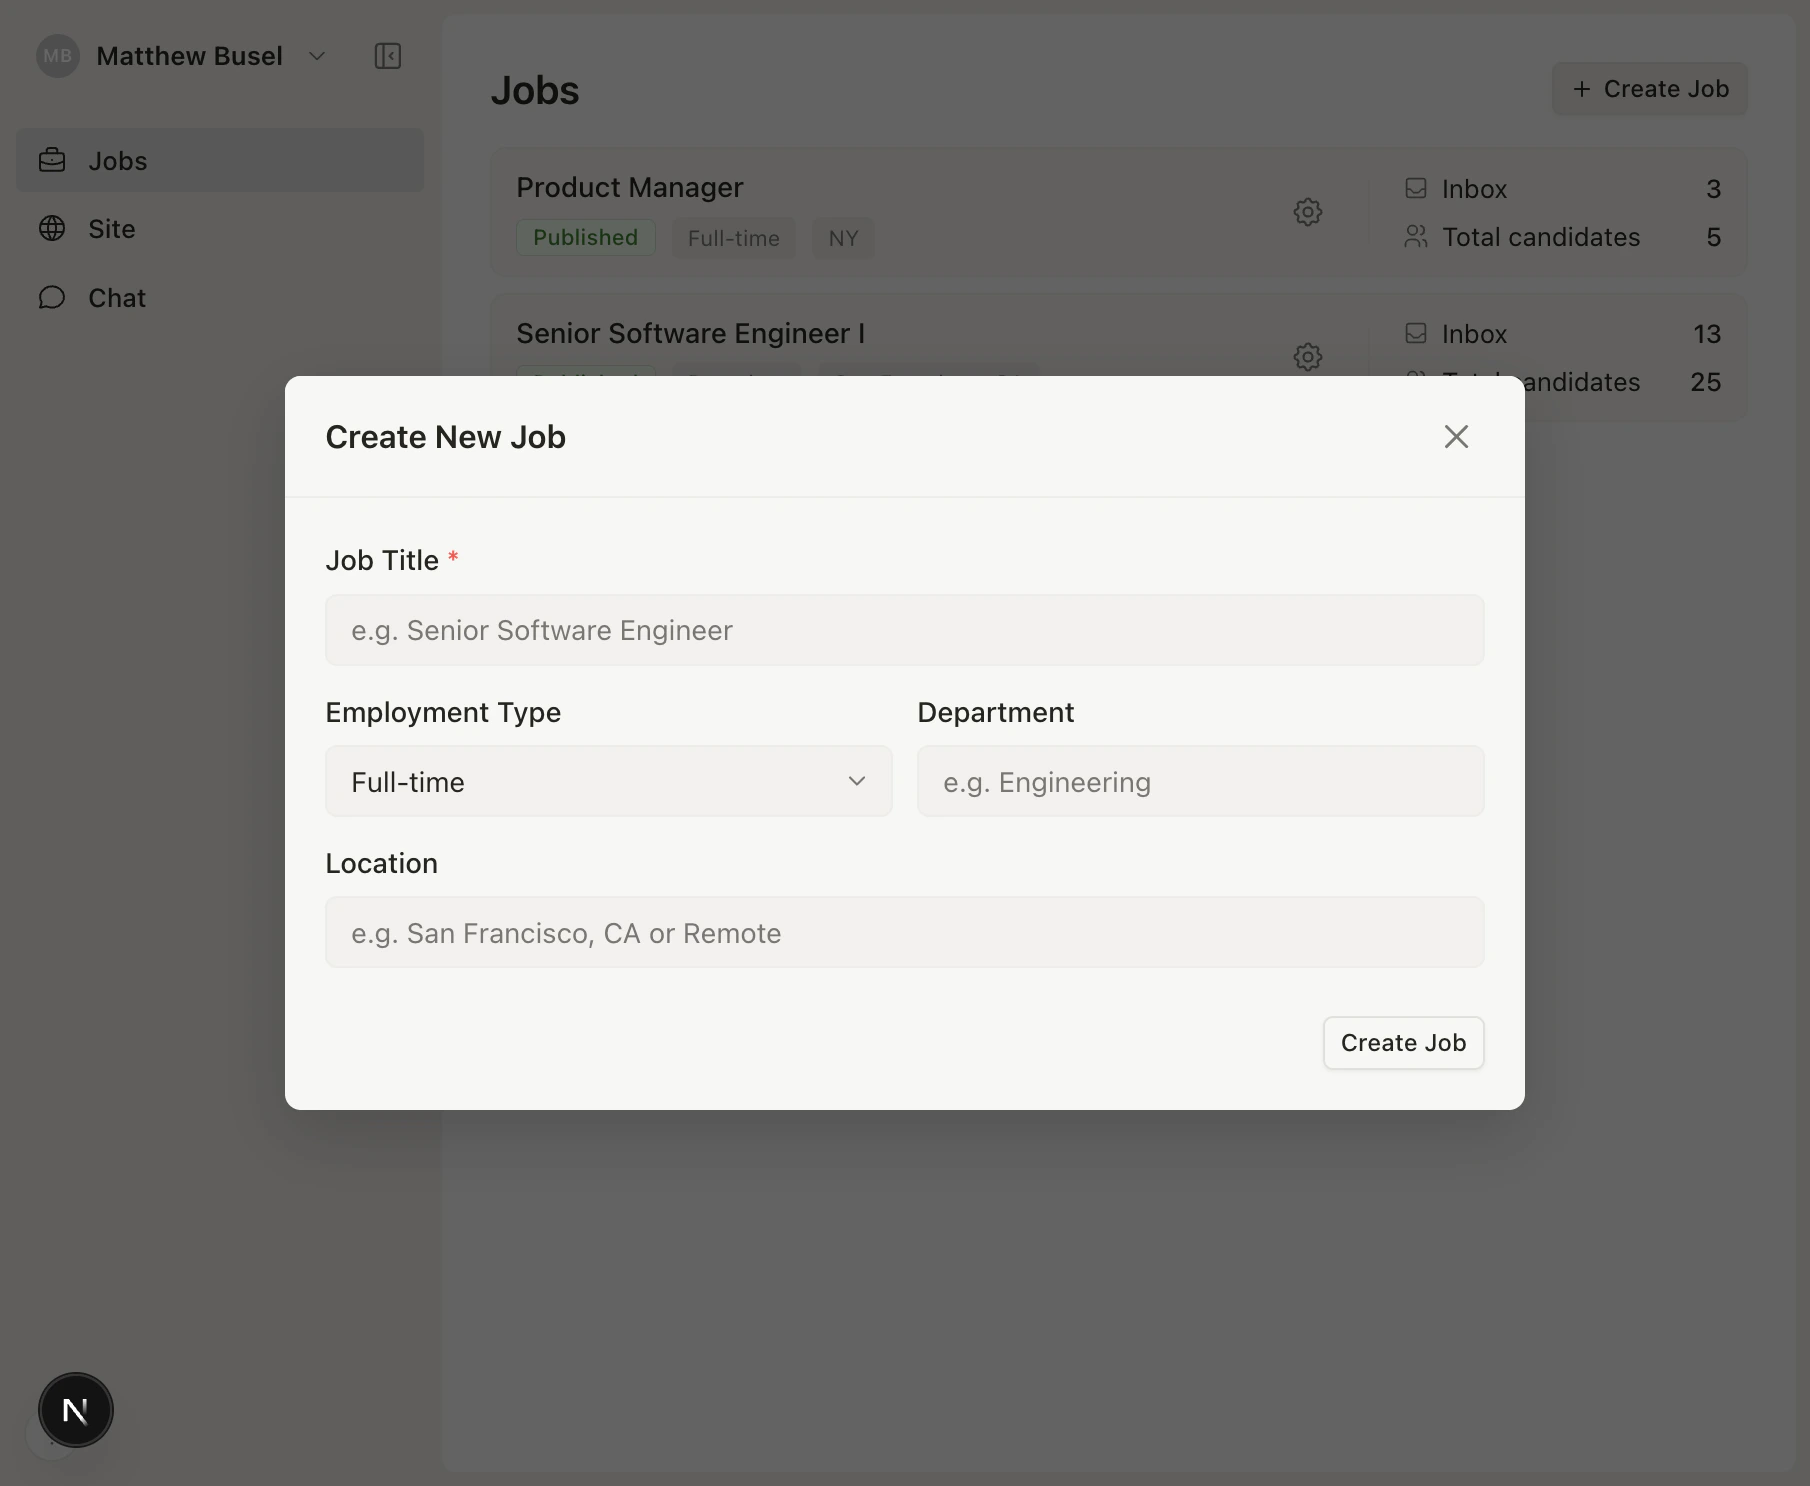Screen dimensions: 1810x1486
Task: Expand the Matthew Busel account menu
Action: click(x=317, y=56)
